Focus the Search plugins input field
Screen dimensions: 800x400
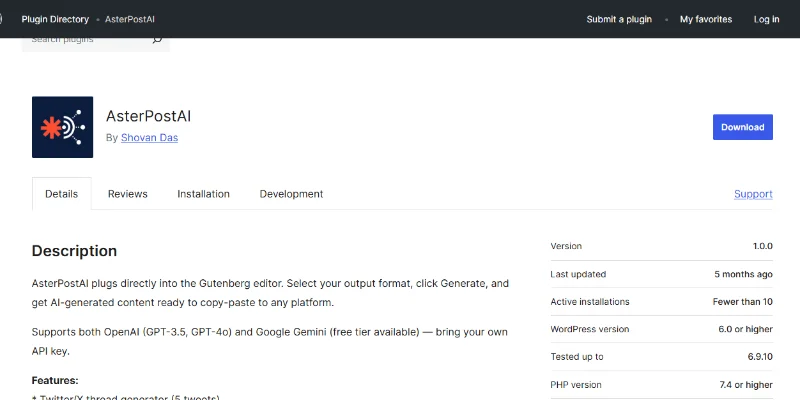pyautogui.click(x=96, y=42)
